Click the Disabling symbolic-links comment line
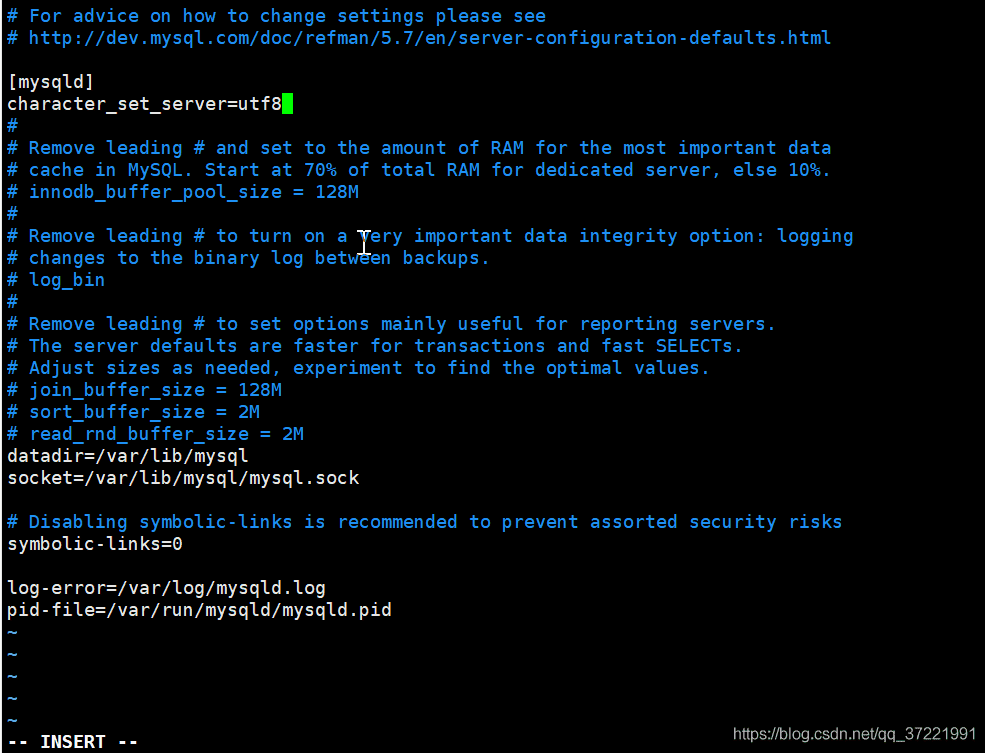The image size is (985, 753). pyautogui.click(x=425, y=522)
